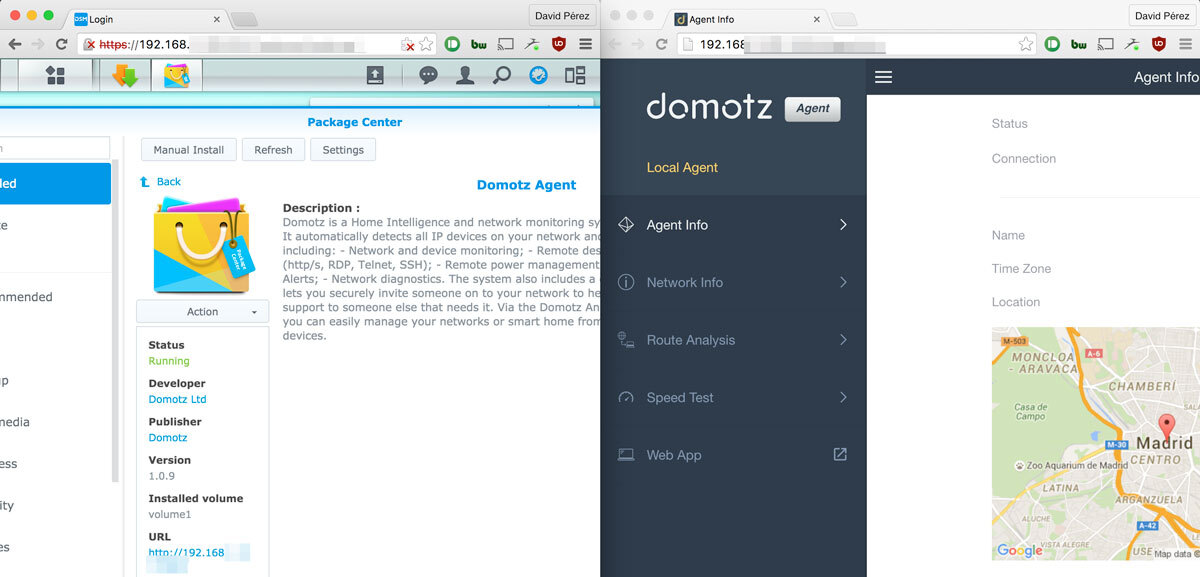1200x577 pixels.
Task: Open search with the magnifying glass icon
Action: [x=501, y=75]
